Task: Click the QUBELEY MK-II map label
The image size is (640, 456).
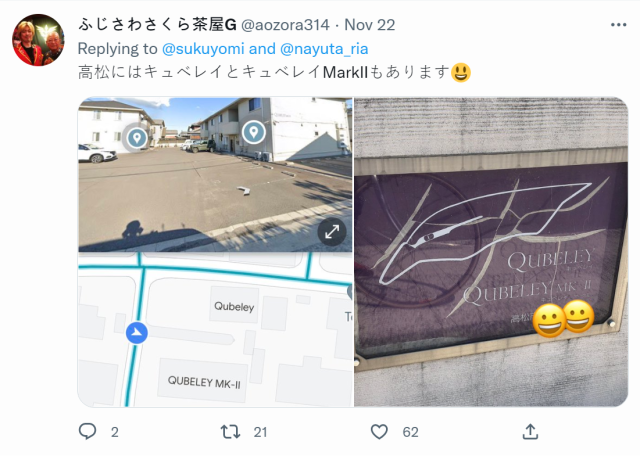Action: click(204, 382)
